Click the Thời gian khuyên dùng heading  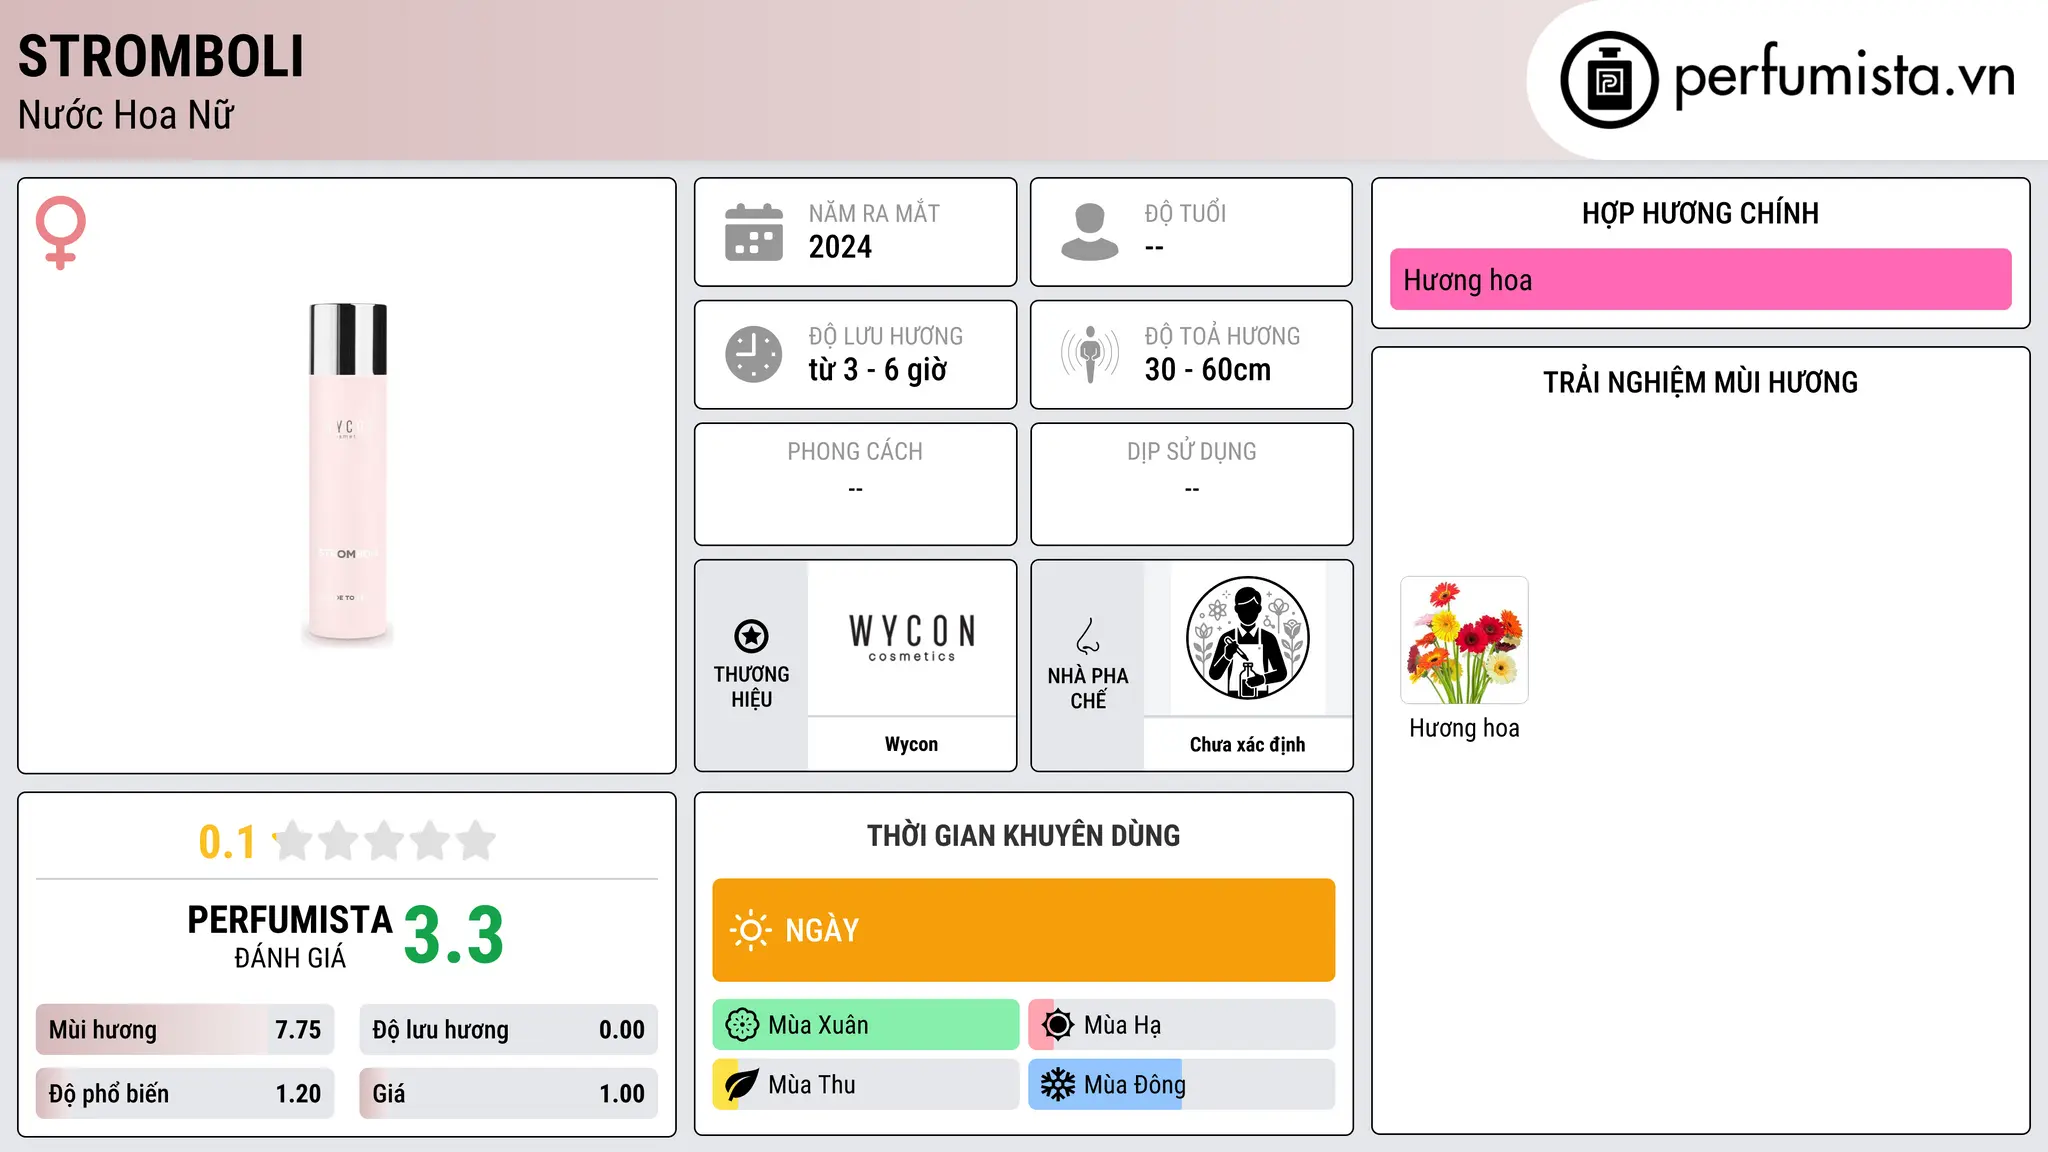tap(1023, 835)
